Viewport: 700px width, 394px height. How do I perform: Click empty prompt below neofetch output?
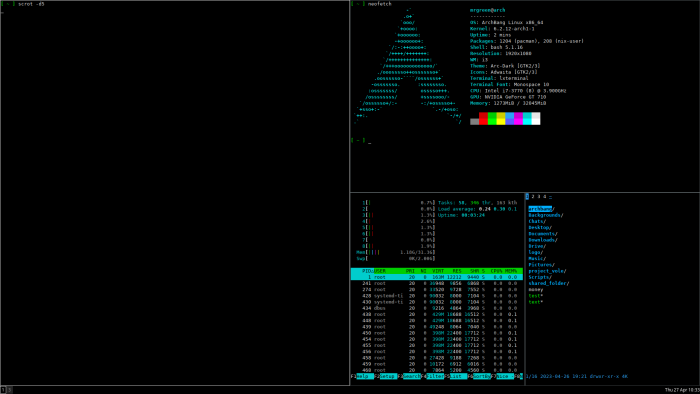[x=361, y=141]
